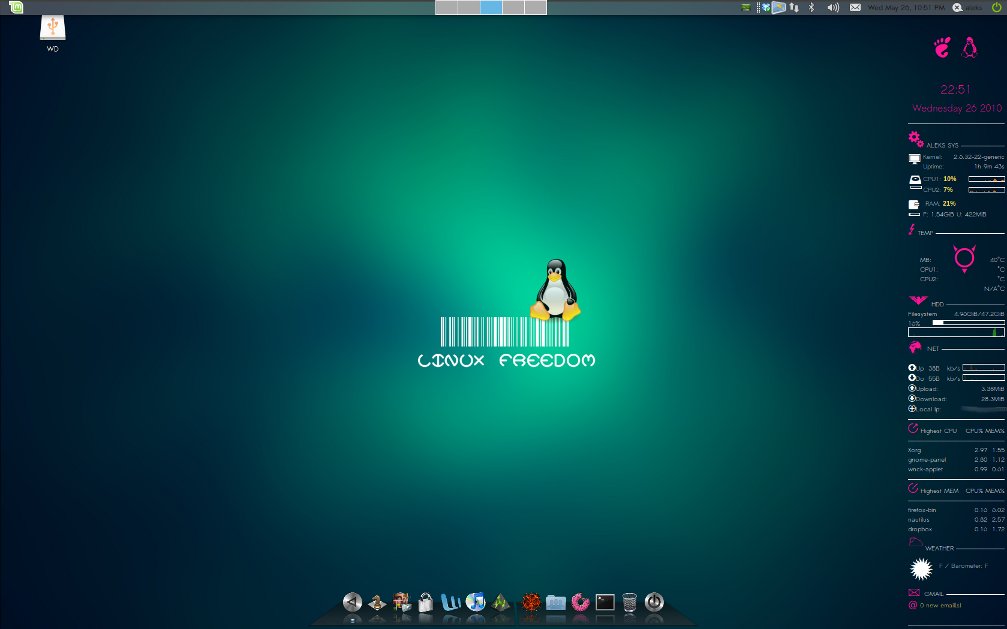Open the aleks user menu

(x=967, y=8)
